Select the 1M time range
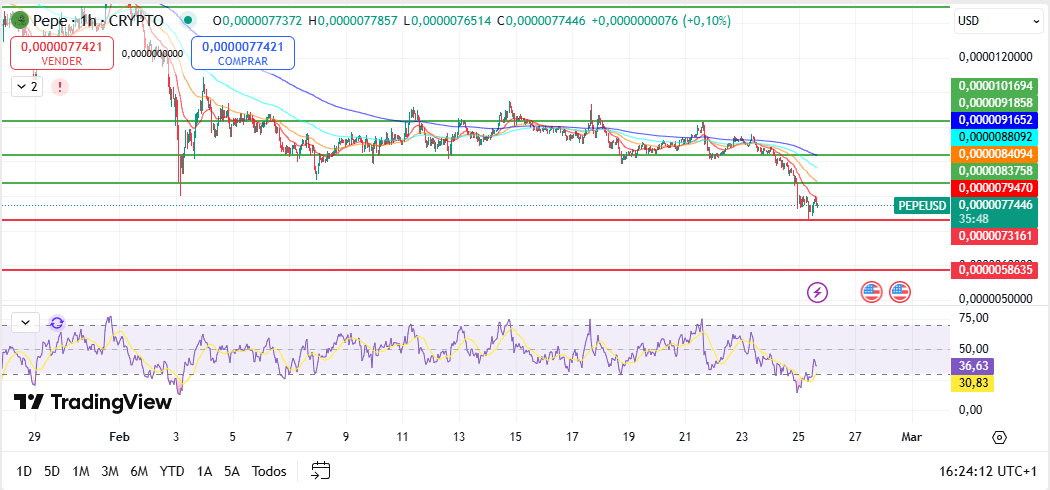1050x490 pixels. (x=81, y=471)
